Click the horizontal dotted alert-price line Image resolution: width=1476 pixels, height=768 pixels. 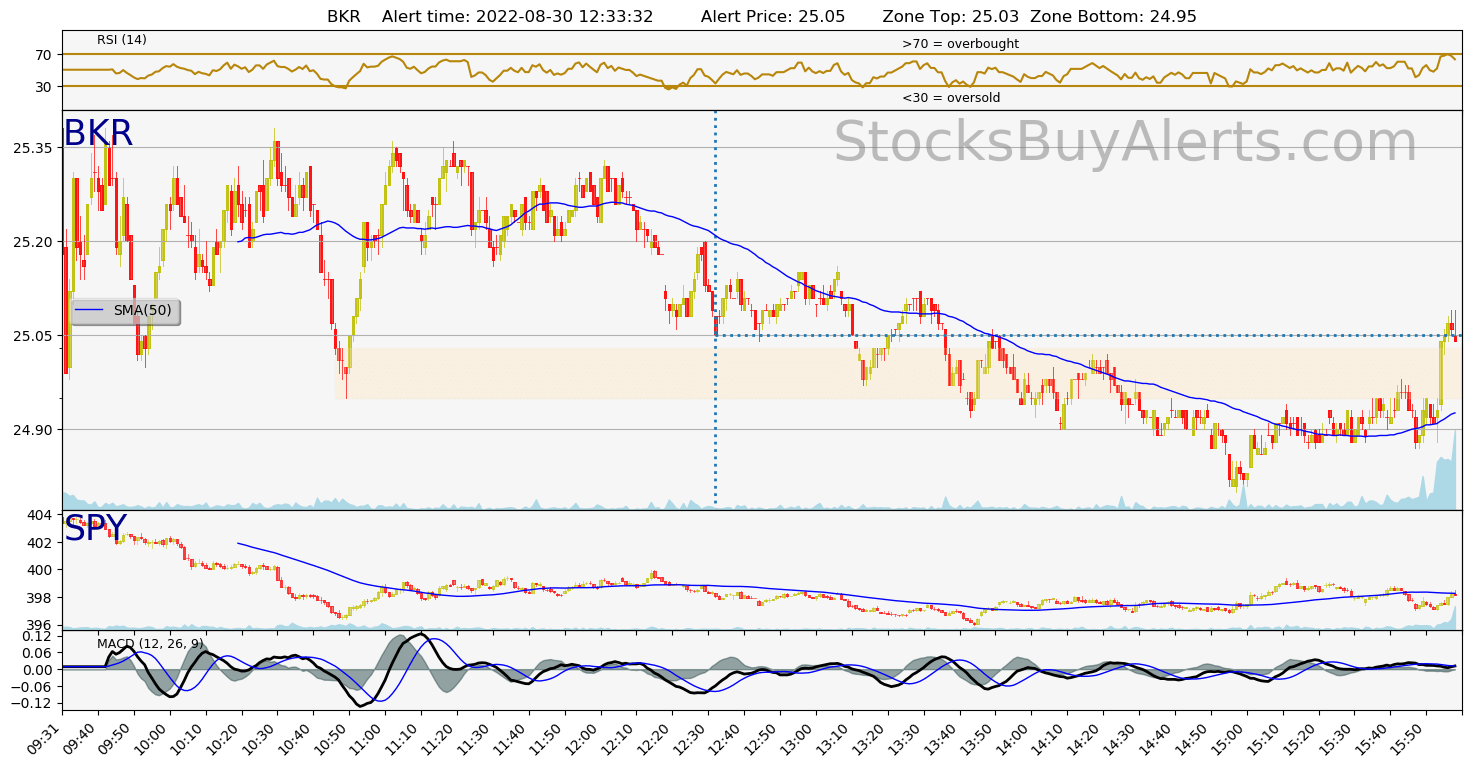1088,335
